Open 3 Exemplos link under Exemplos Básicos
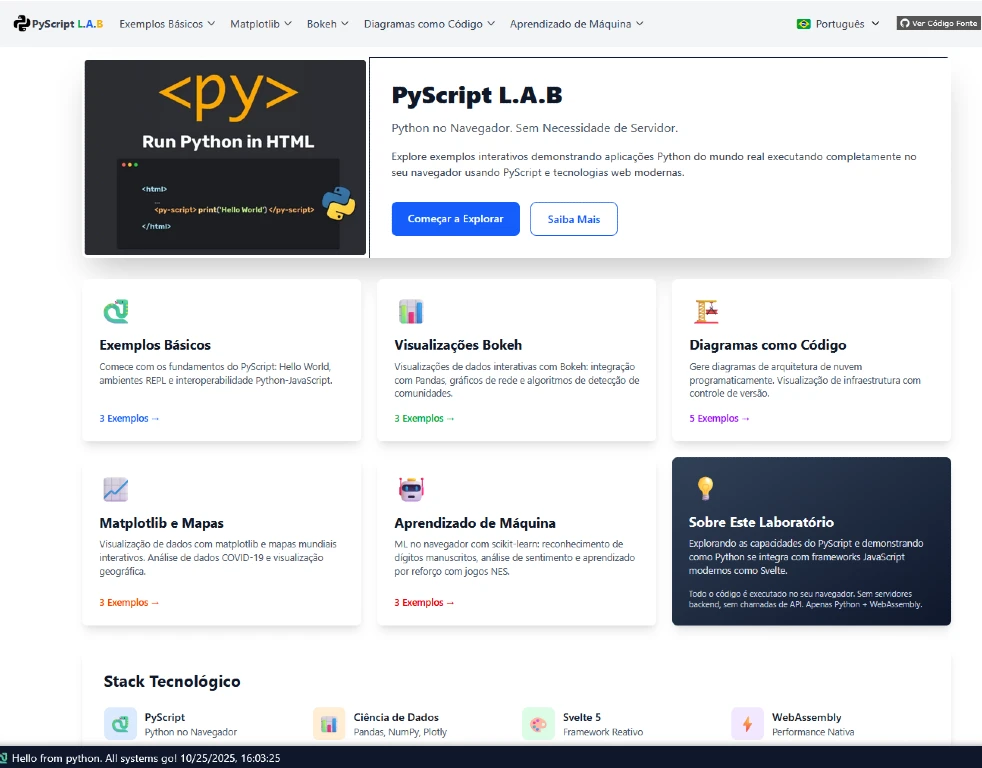Screen dimensions: 982x768 129,418
